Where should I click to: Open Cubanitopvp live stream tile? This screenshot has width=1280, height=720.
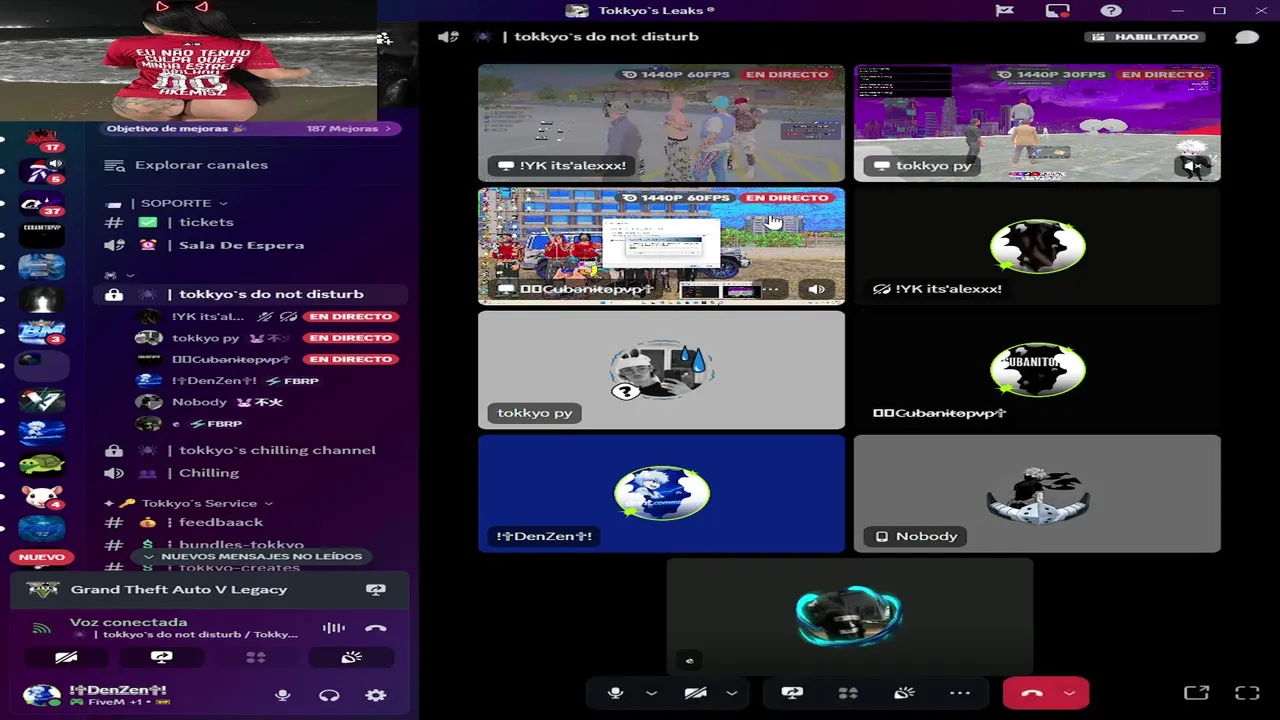[x=661, y=246]
